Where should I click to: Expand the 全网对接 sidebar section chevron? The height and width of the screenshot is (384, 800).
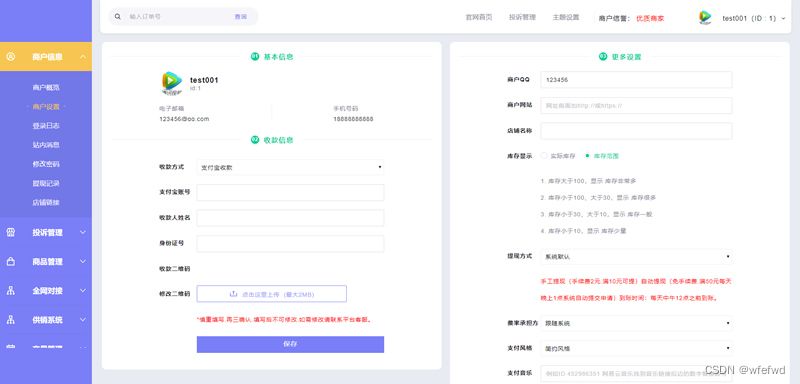click(x=83, y=291)
